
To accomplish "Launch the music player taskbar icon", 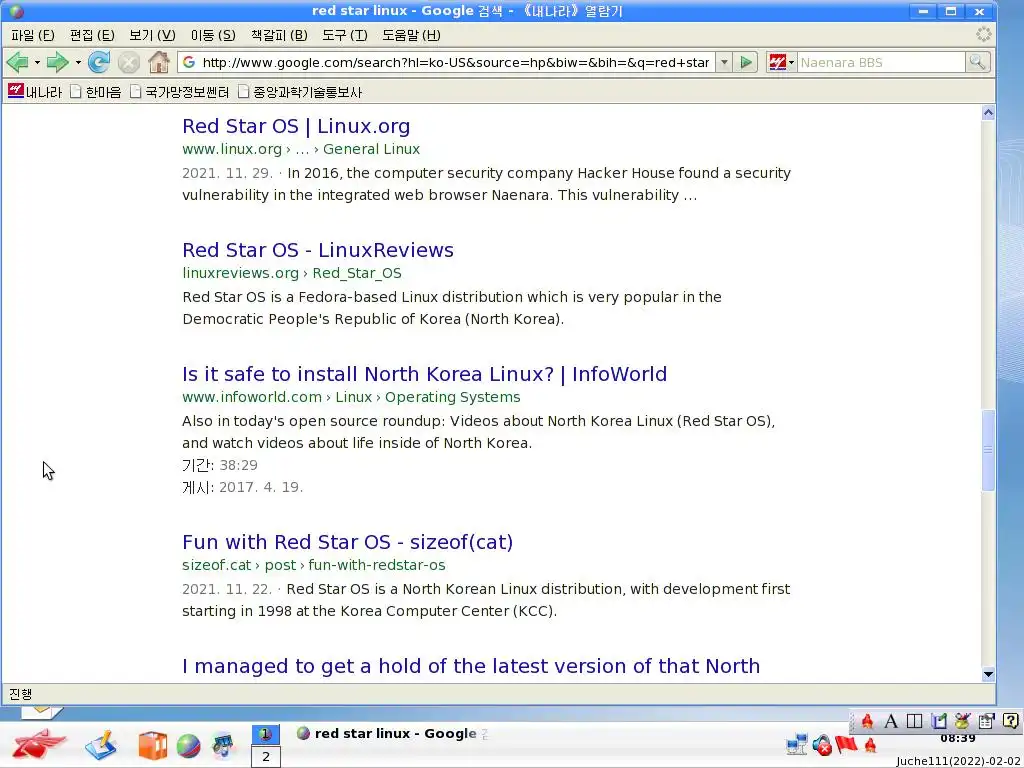I will pyautogui.click(x=223, y=745).
